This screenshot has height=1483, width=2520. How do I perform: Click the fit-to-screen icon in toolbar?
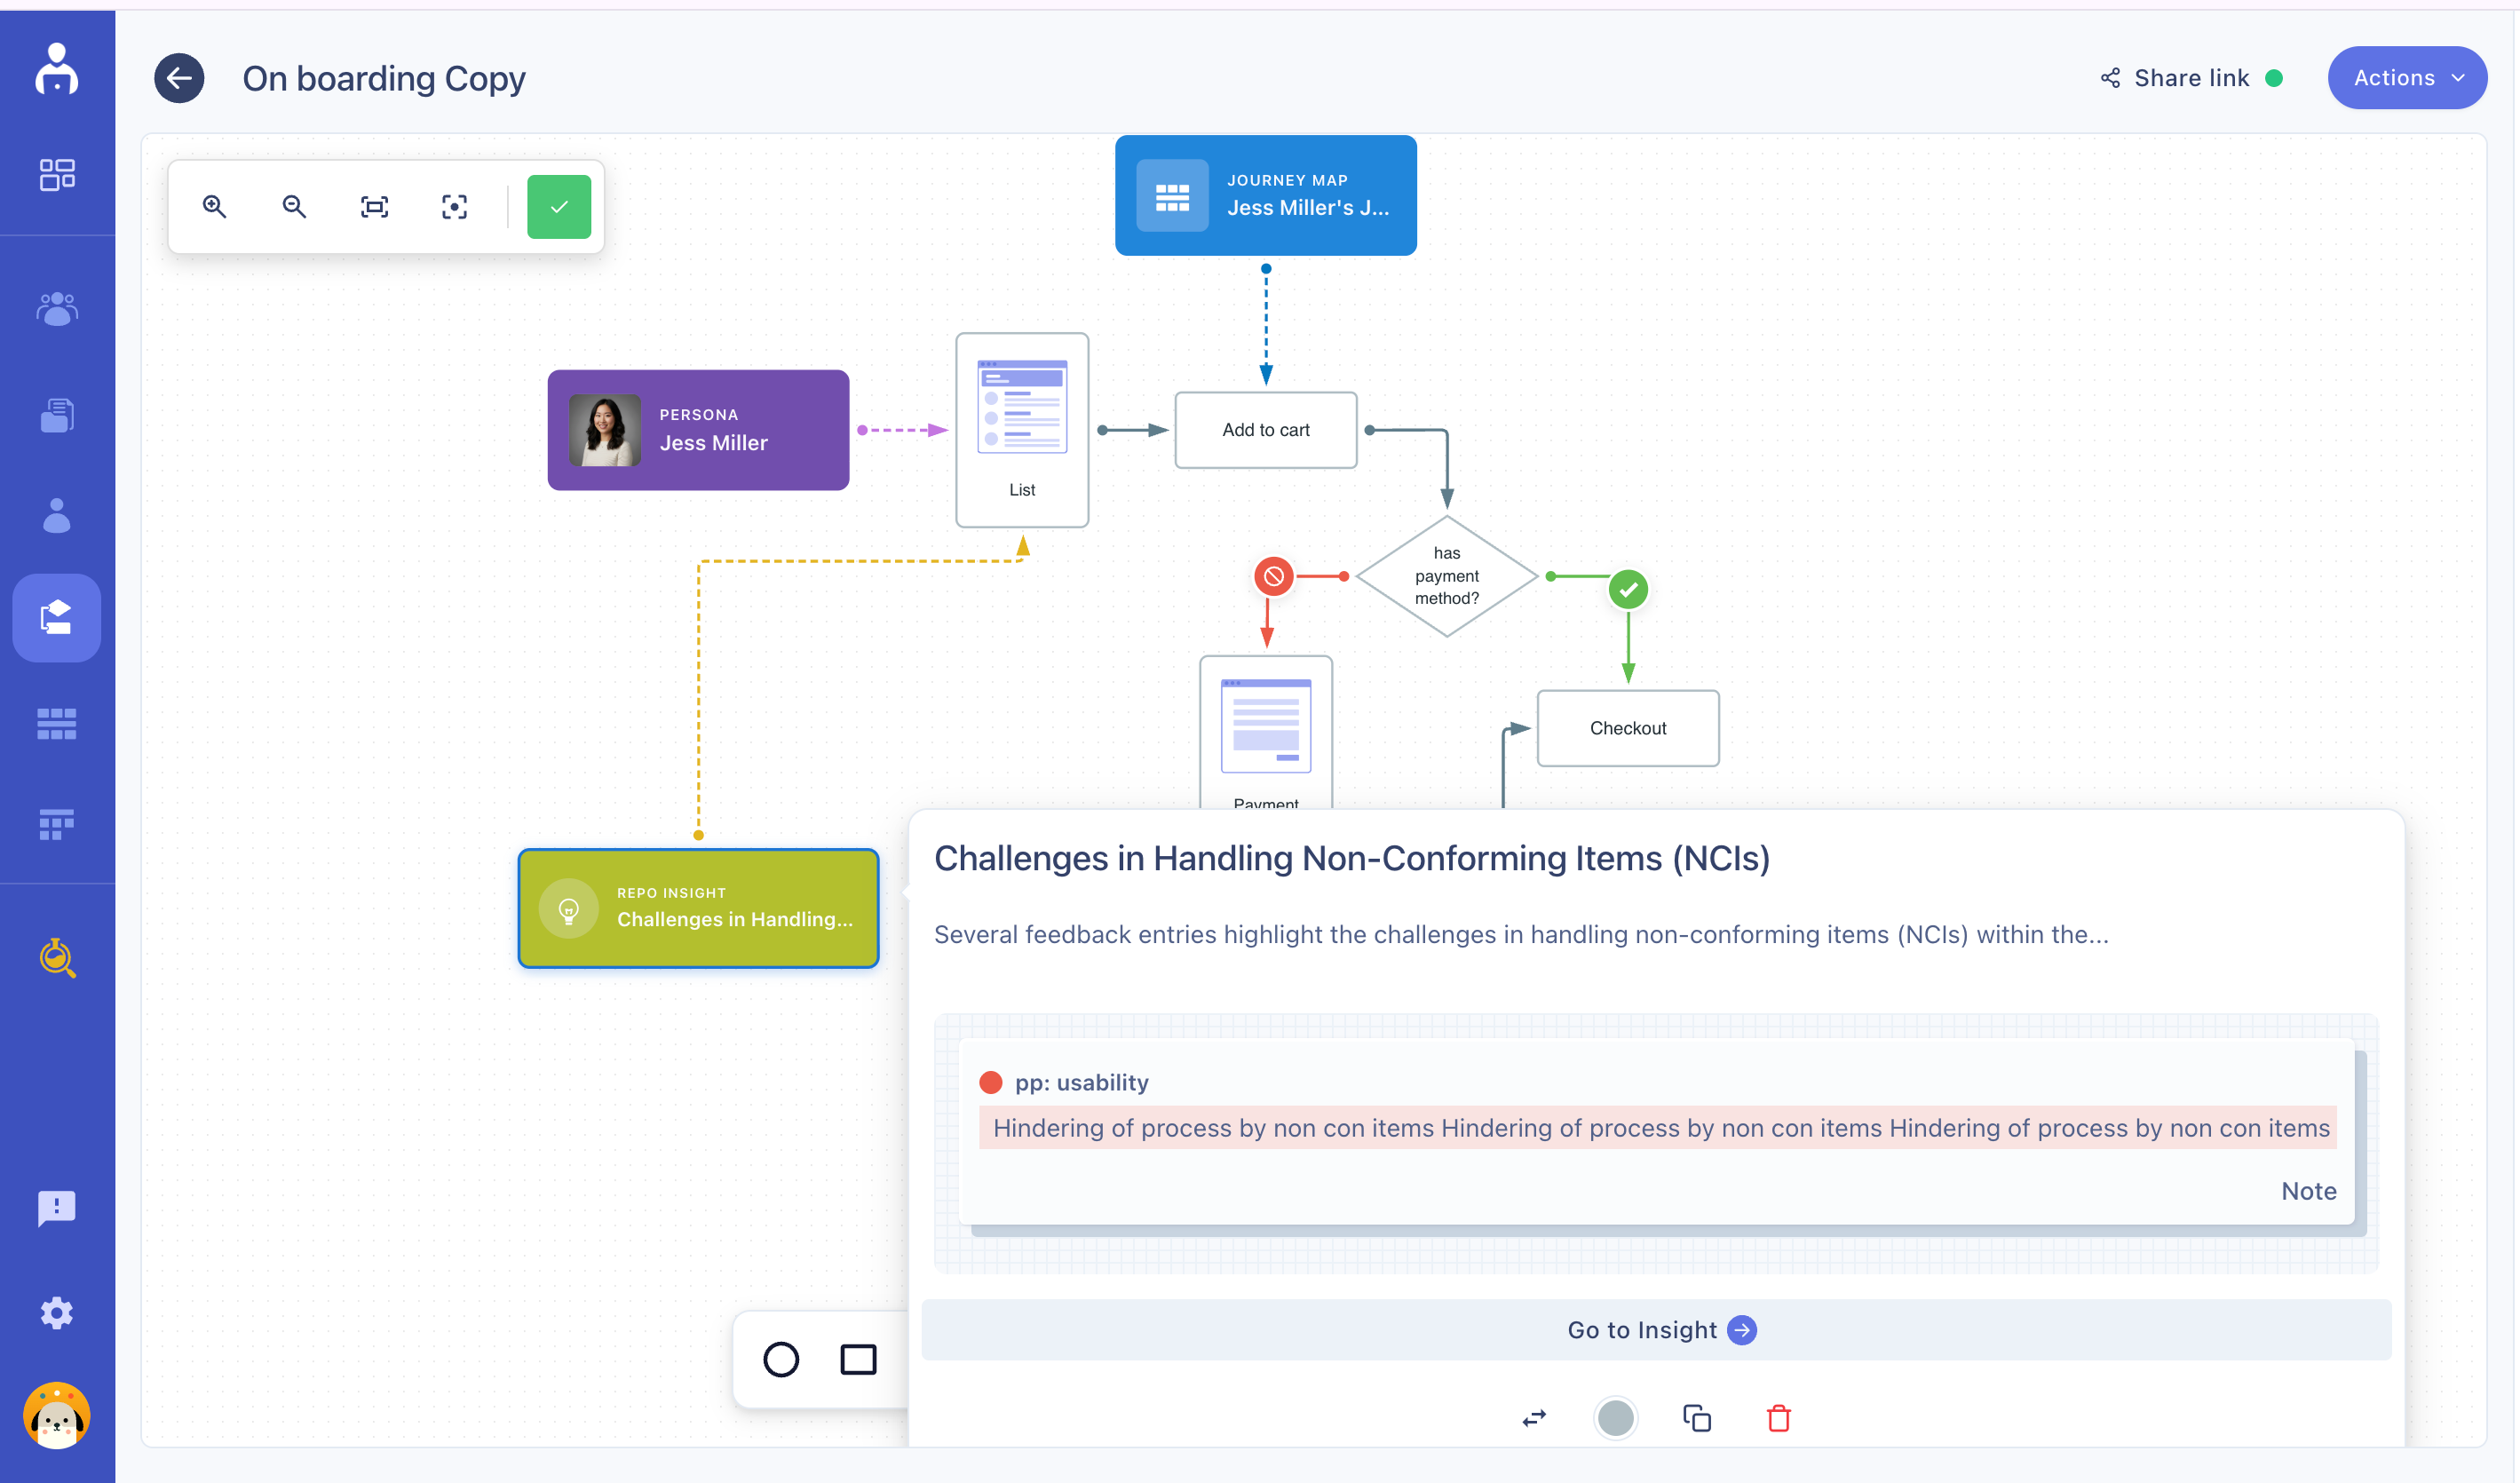tap(374, 206)
